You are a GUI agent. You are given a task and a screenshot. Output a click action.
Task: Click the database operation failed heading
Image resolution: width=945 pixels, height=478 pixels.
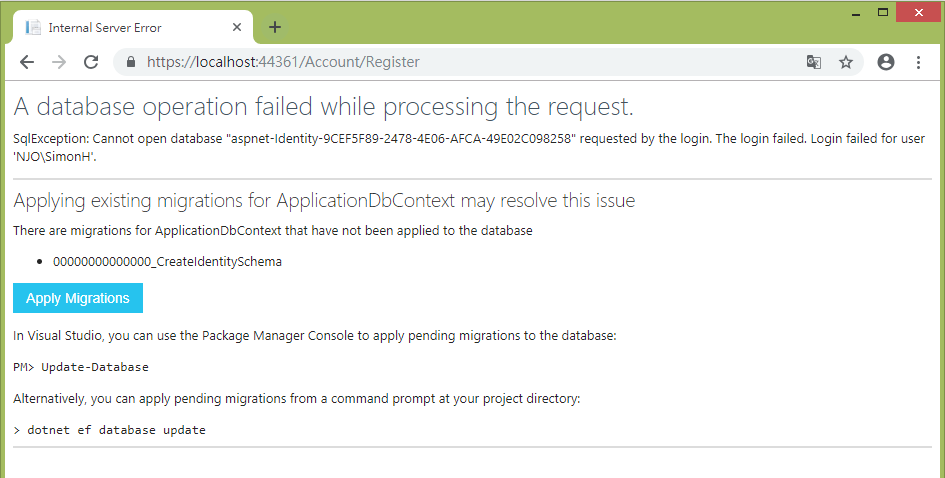click(x=323, y=106)
